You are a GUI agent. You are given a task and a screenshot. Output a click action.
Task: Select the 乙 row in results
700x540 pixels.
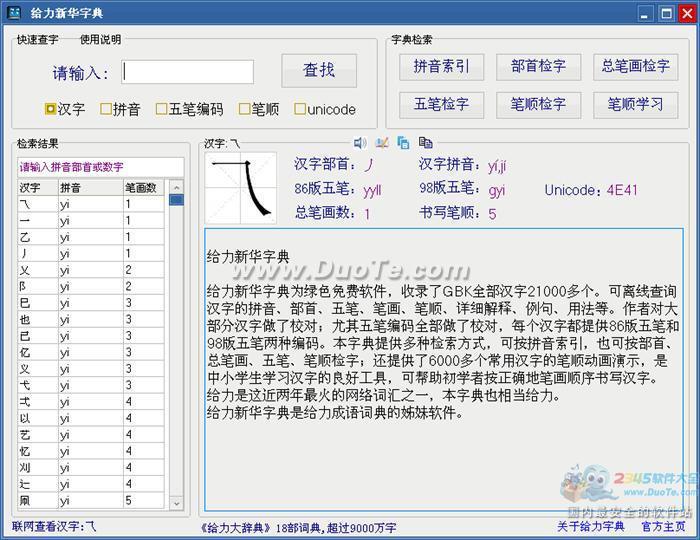[x=91, y=237]
